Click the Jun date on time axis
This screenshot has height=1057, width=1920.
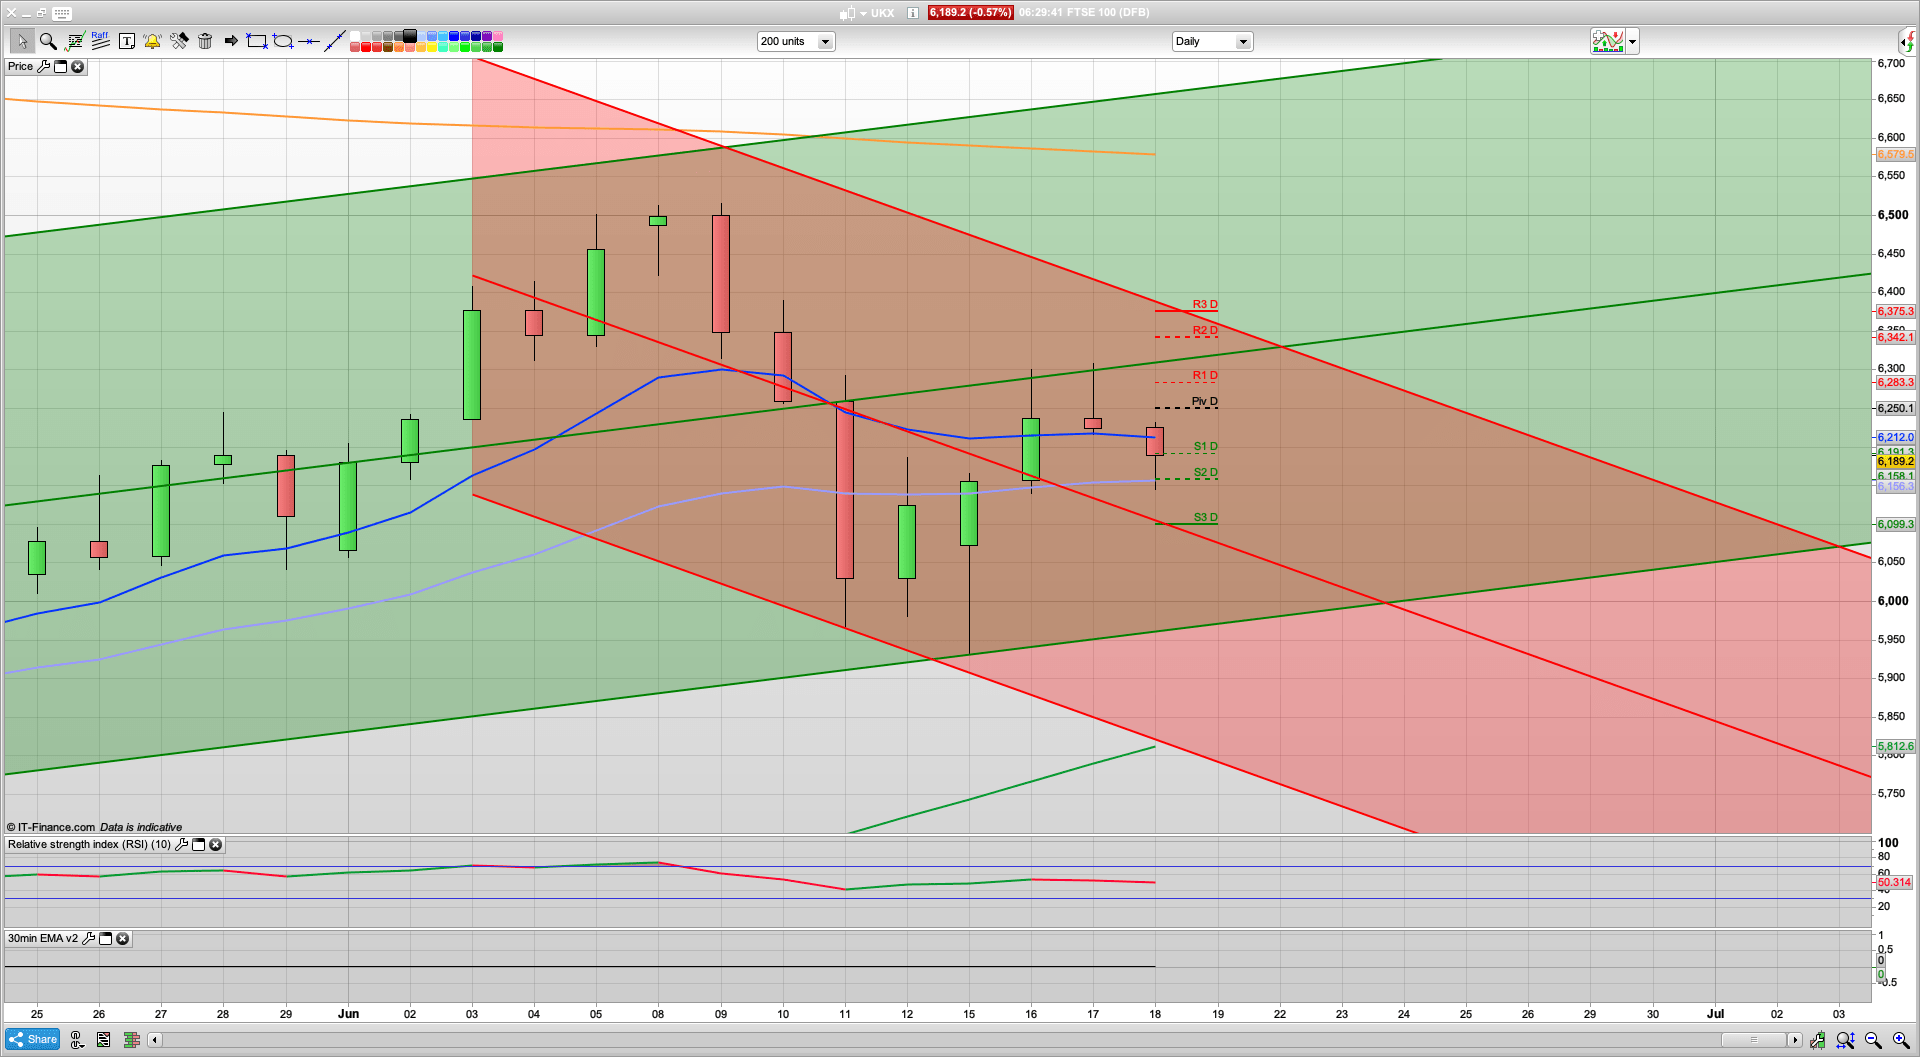[x=348, y=1013]
